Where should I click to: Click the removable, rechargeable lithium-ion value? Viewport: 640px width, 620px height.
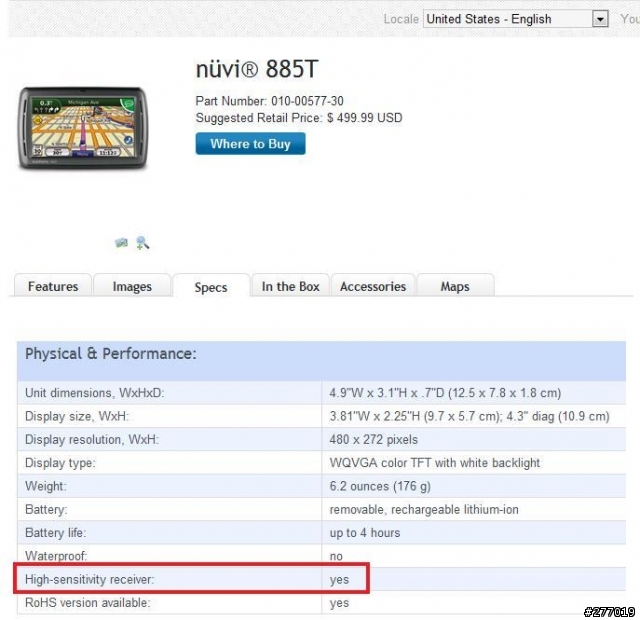point(424,509)
